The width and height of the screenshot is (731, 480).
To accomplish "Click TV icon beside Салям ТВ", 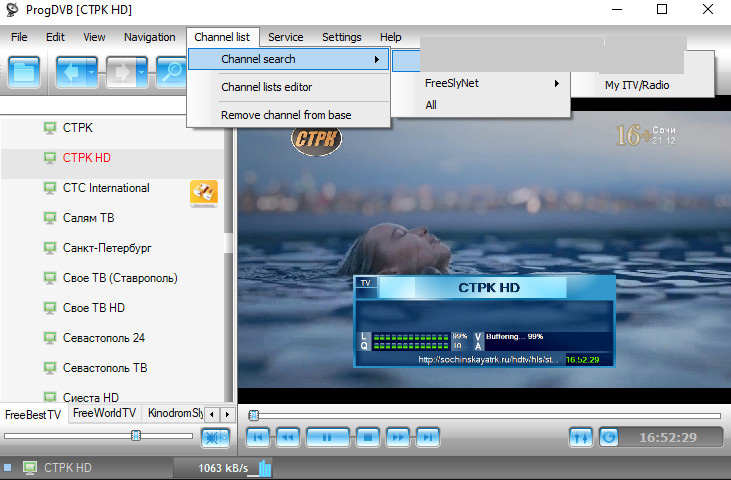I will click(x=50, y=218).
